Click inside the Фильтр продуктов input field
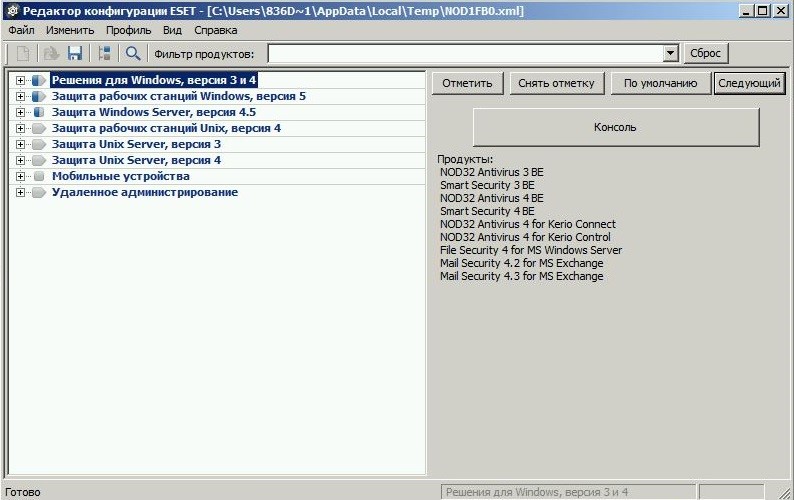 coord(466,53)
